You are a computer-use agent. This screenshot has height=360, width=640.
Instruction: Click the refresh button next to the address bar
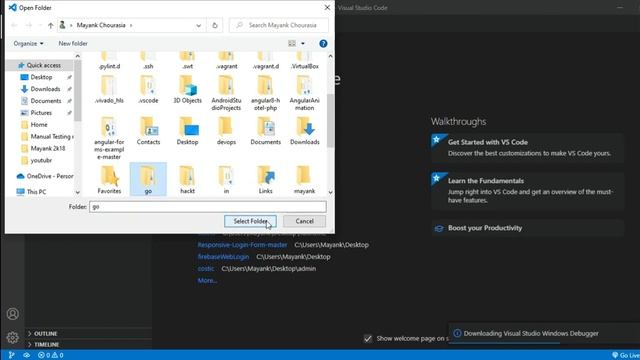click(215, 25)
